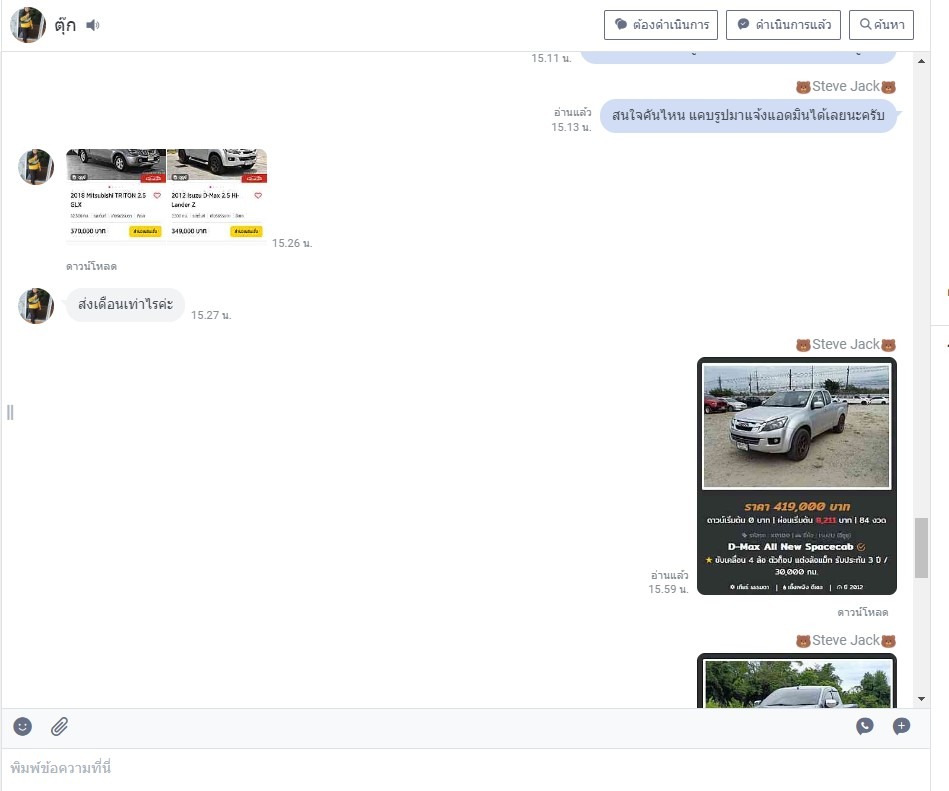Download the D-Max Spacecab image
Image resolution: width=949 pixels, height=791 pixels.
coord(862,612)
